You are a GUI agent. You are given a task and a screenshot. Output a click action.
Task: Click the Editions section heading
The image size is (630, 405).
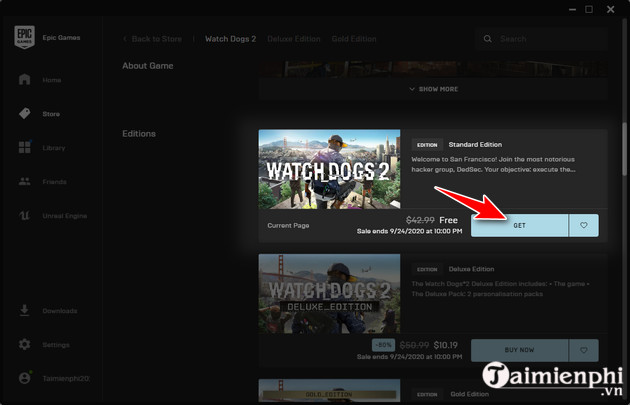coord(139,134)
